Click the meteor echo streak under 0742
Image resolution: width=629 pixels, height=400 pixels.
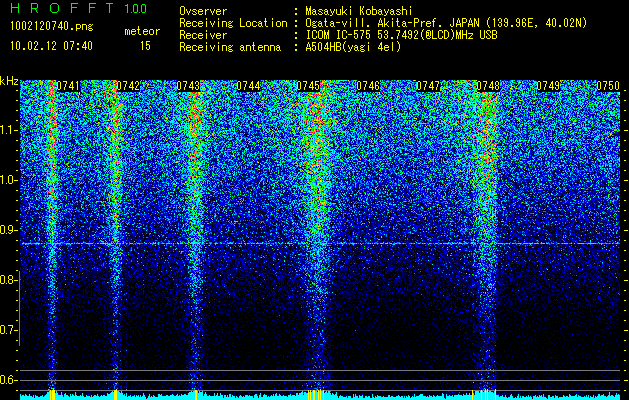pyautogui.click(x=116, y=235)
